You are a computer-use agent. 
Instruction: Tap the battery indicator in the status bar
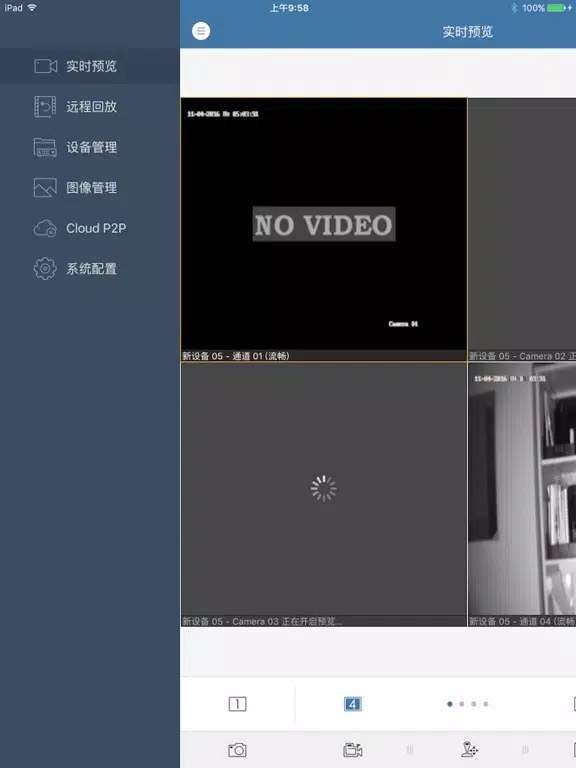click(556, 8)
